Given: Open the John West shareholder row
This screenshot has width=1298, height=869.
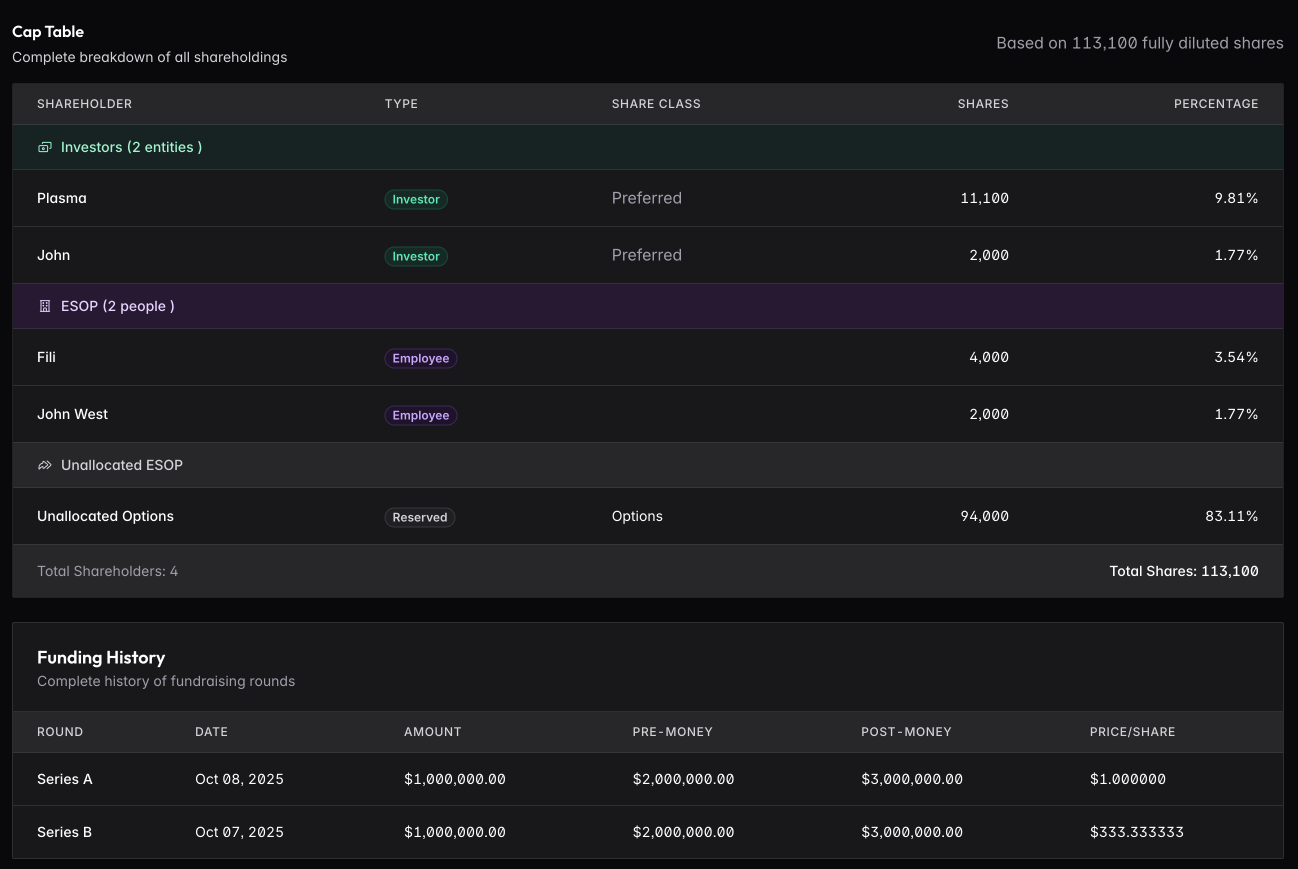Looking at the screenshot, I should click(x=72, y=414).
